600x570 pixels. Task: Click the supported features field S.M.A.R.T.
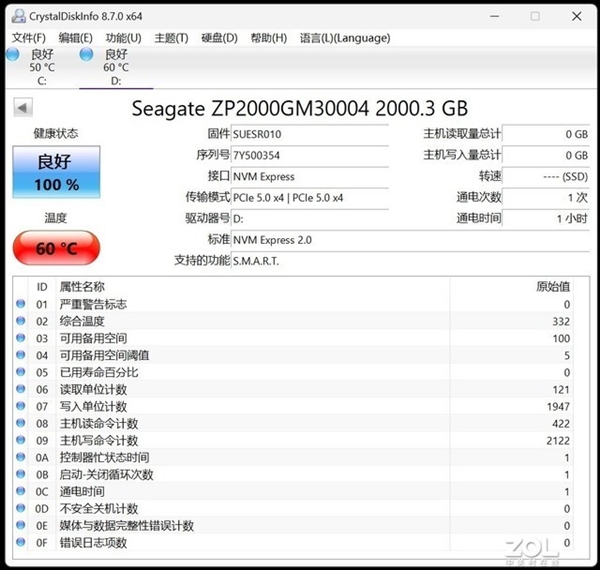[x=410, y=261]
